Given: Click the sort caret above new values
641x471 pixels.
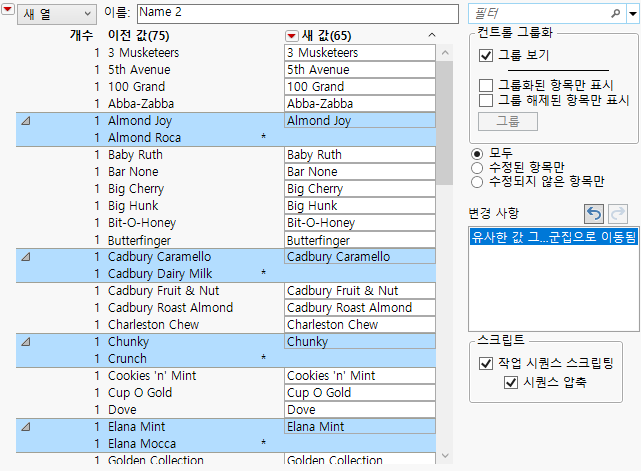Looking at the screenshot, I should (432, 35).
